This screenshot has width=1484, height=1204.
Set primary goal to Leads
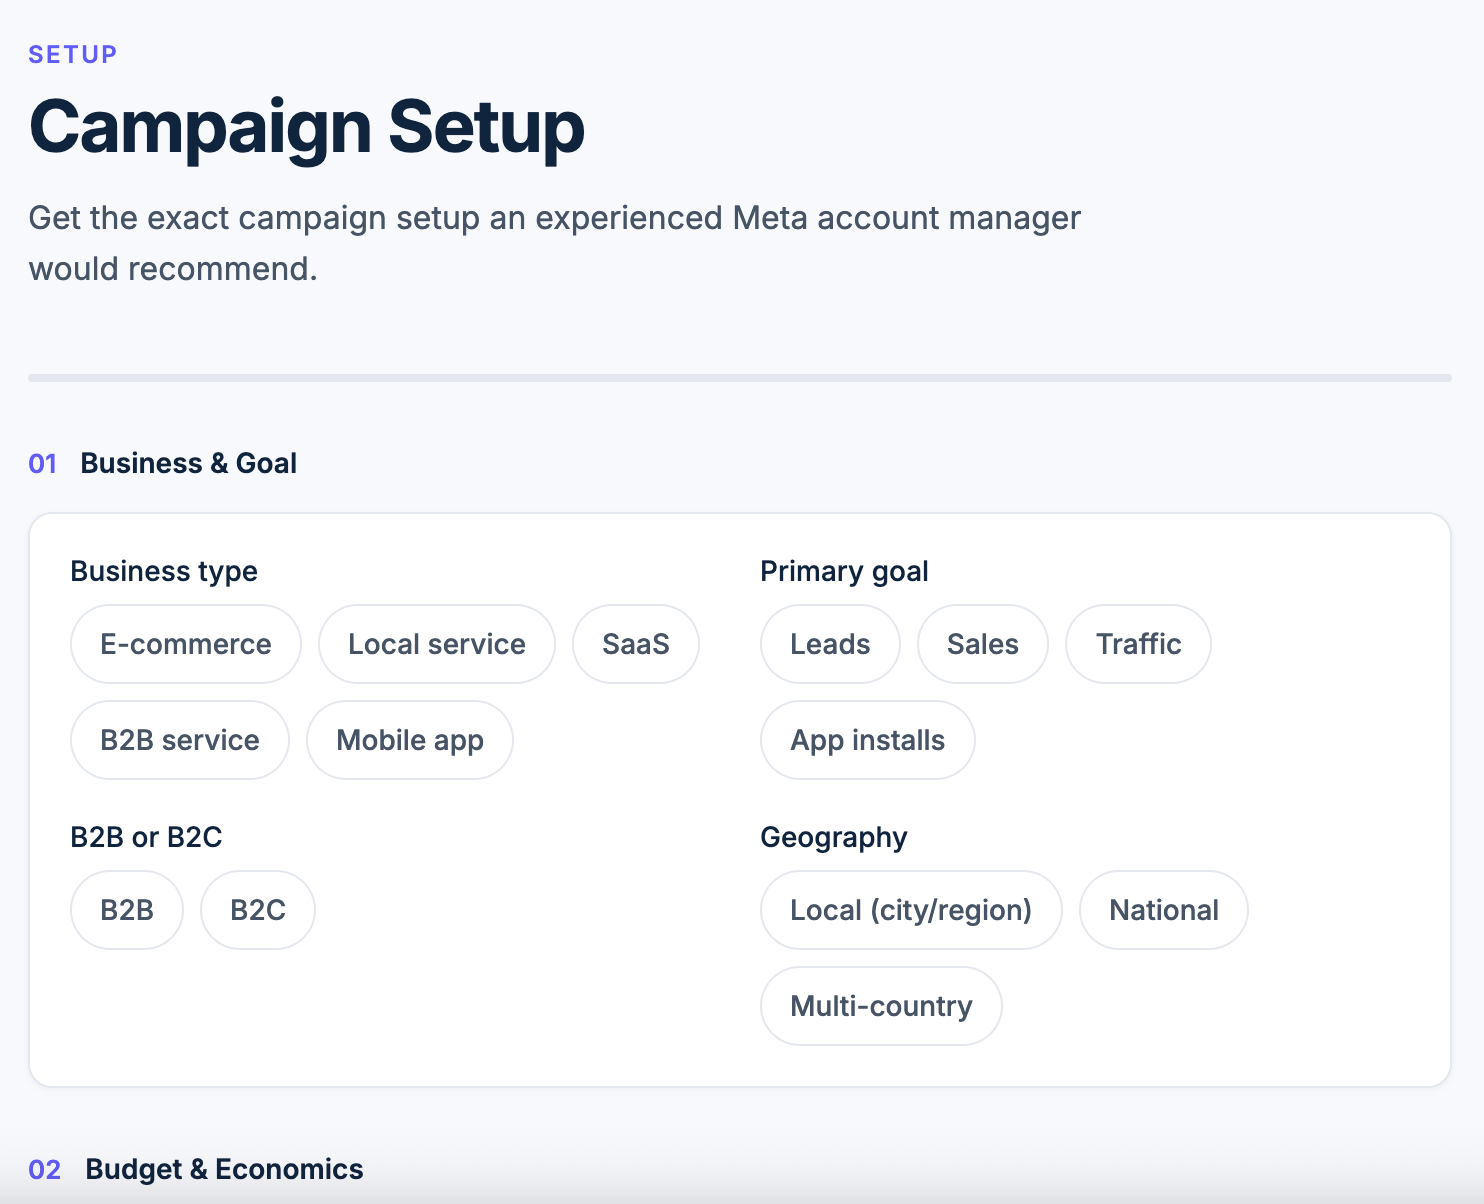pyautogui.click(x=830, y=644)
